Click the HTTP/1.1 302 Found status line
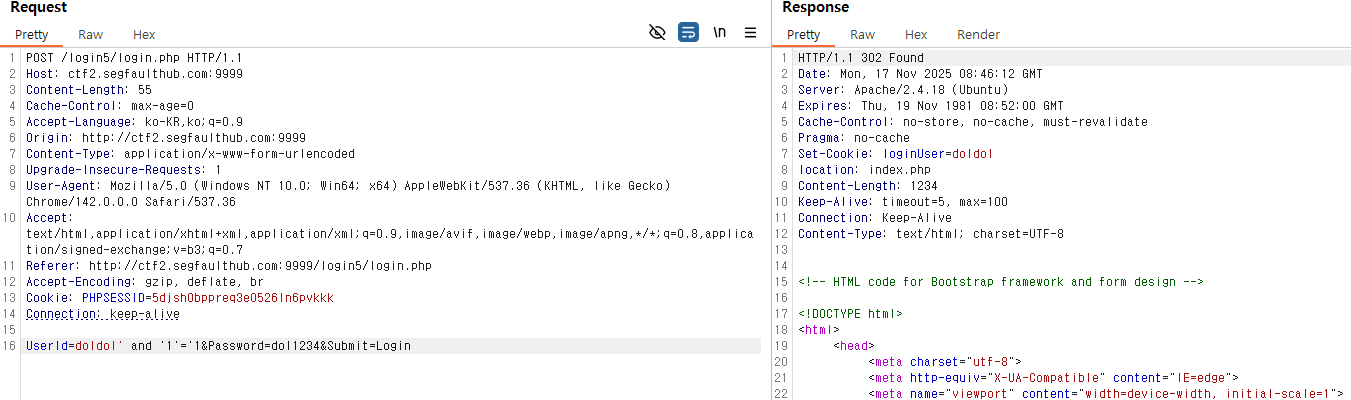 pos(860,58)
